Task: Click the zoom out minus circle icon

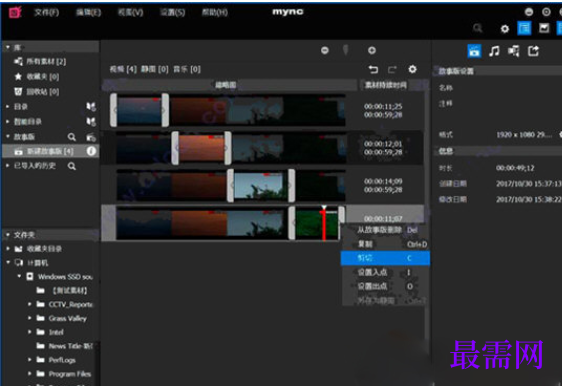Action: pos(325,51)
